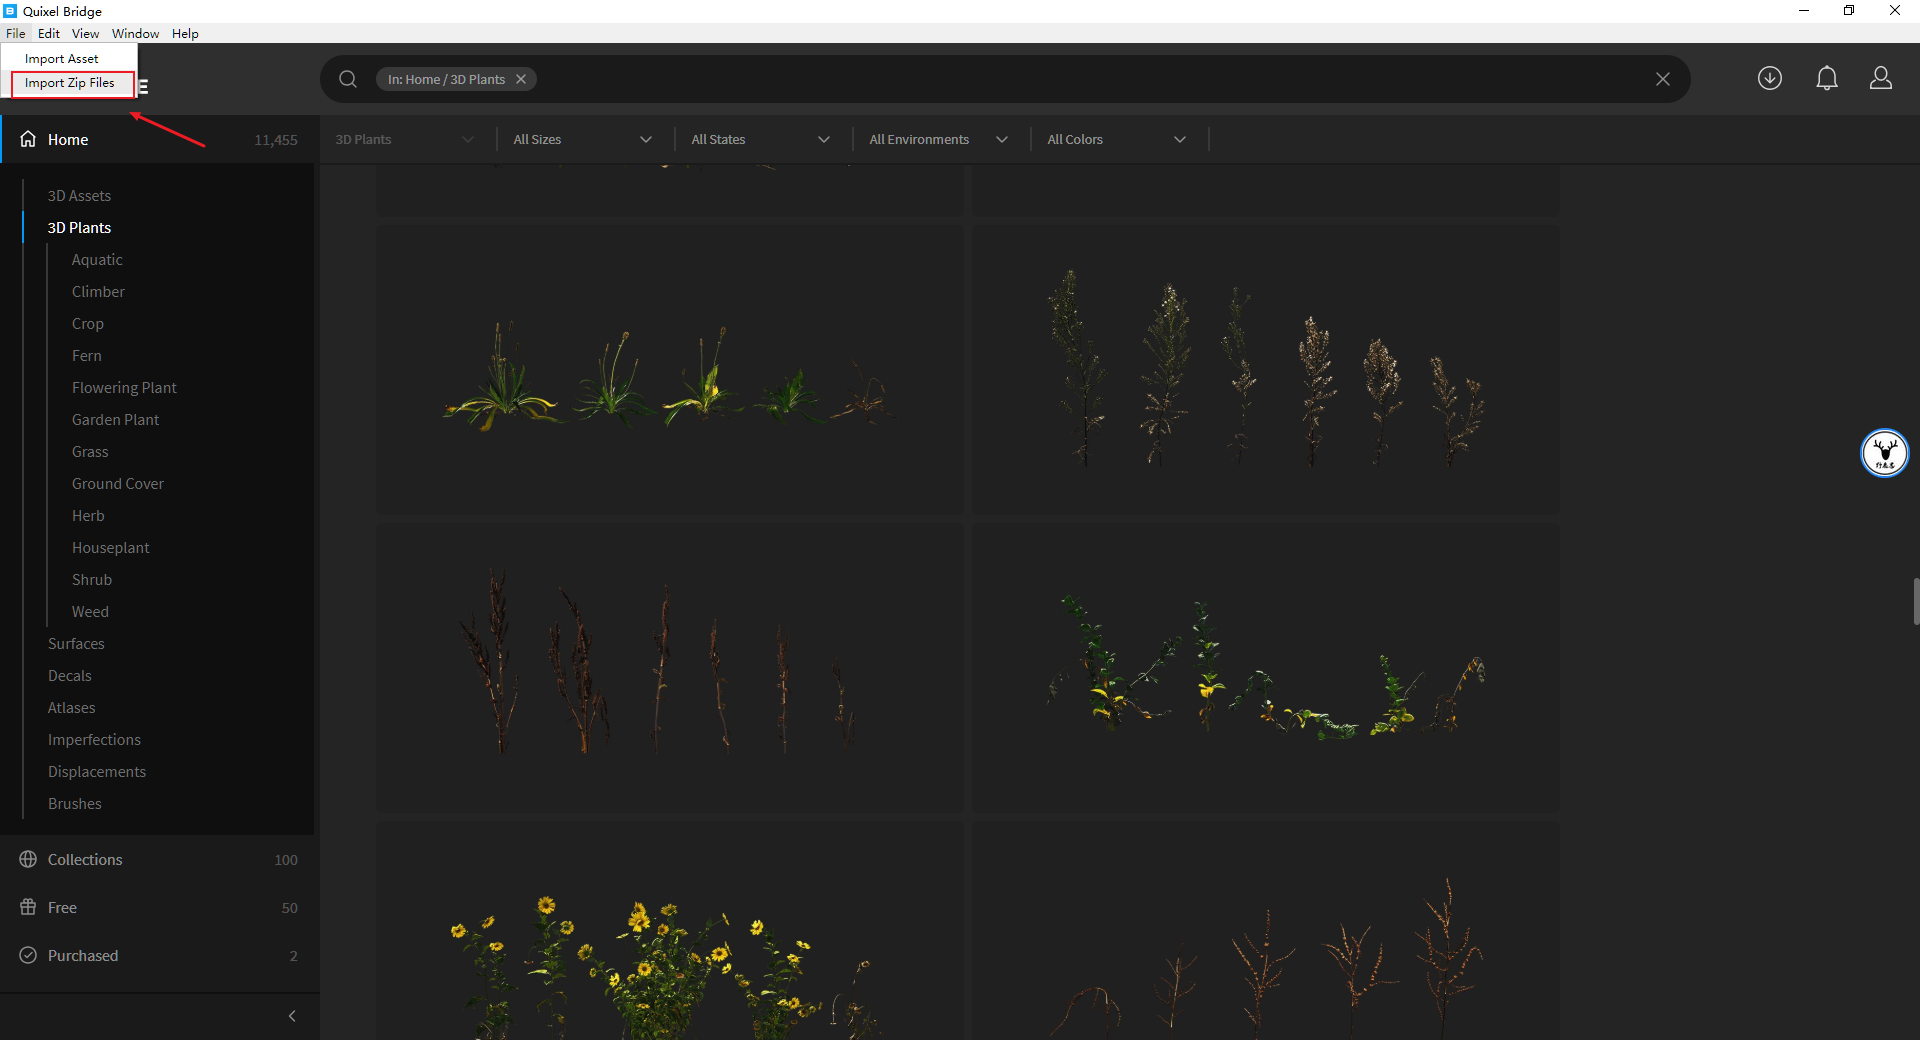This screenshot has height=1040, width=1920.
Task: Open the All States dropdown
Action: [x=761, y=139]
